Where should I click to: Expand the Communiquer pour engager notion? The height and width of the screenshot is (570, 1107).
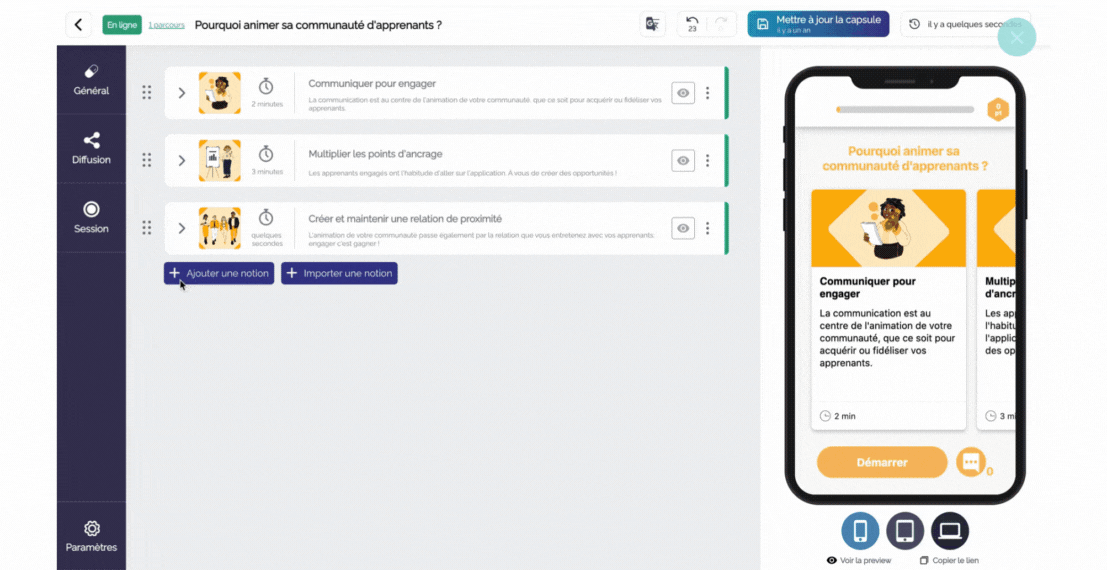(x=182, y=93)
